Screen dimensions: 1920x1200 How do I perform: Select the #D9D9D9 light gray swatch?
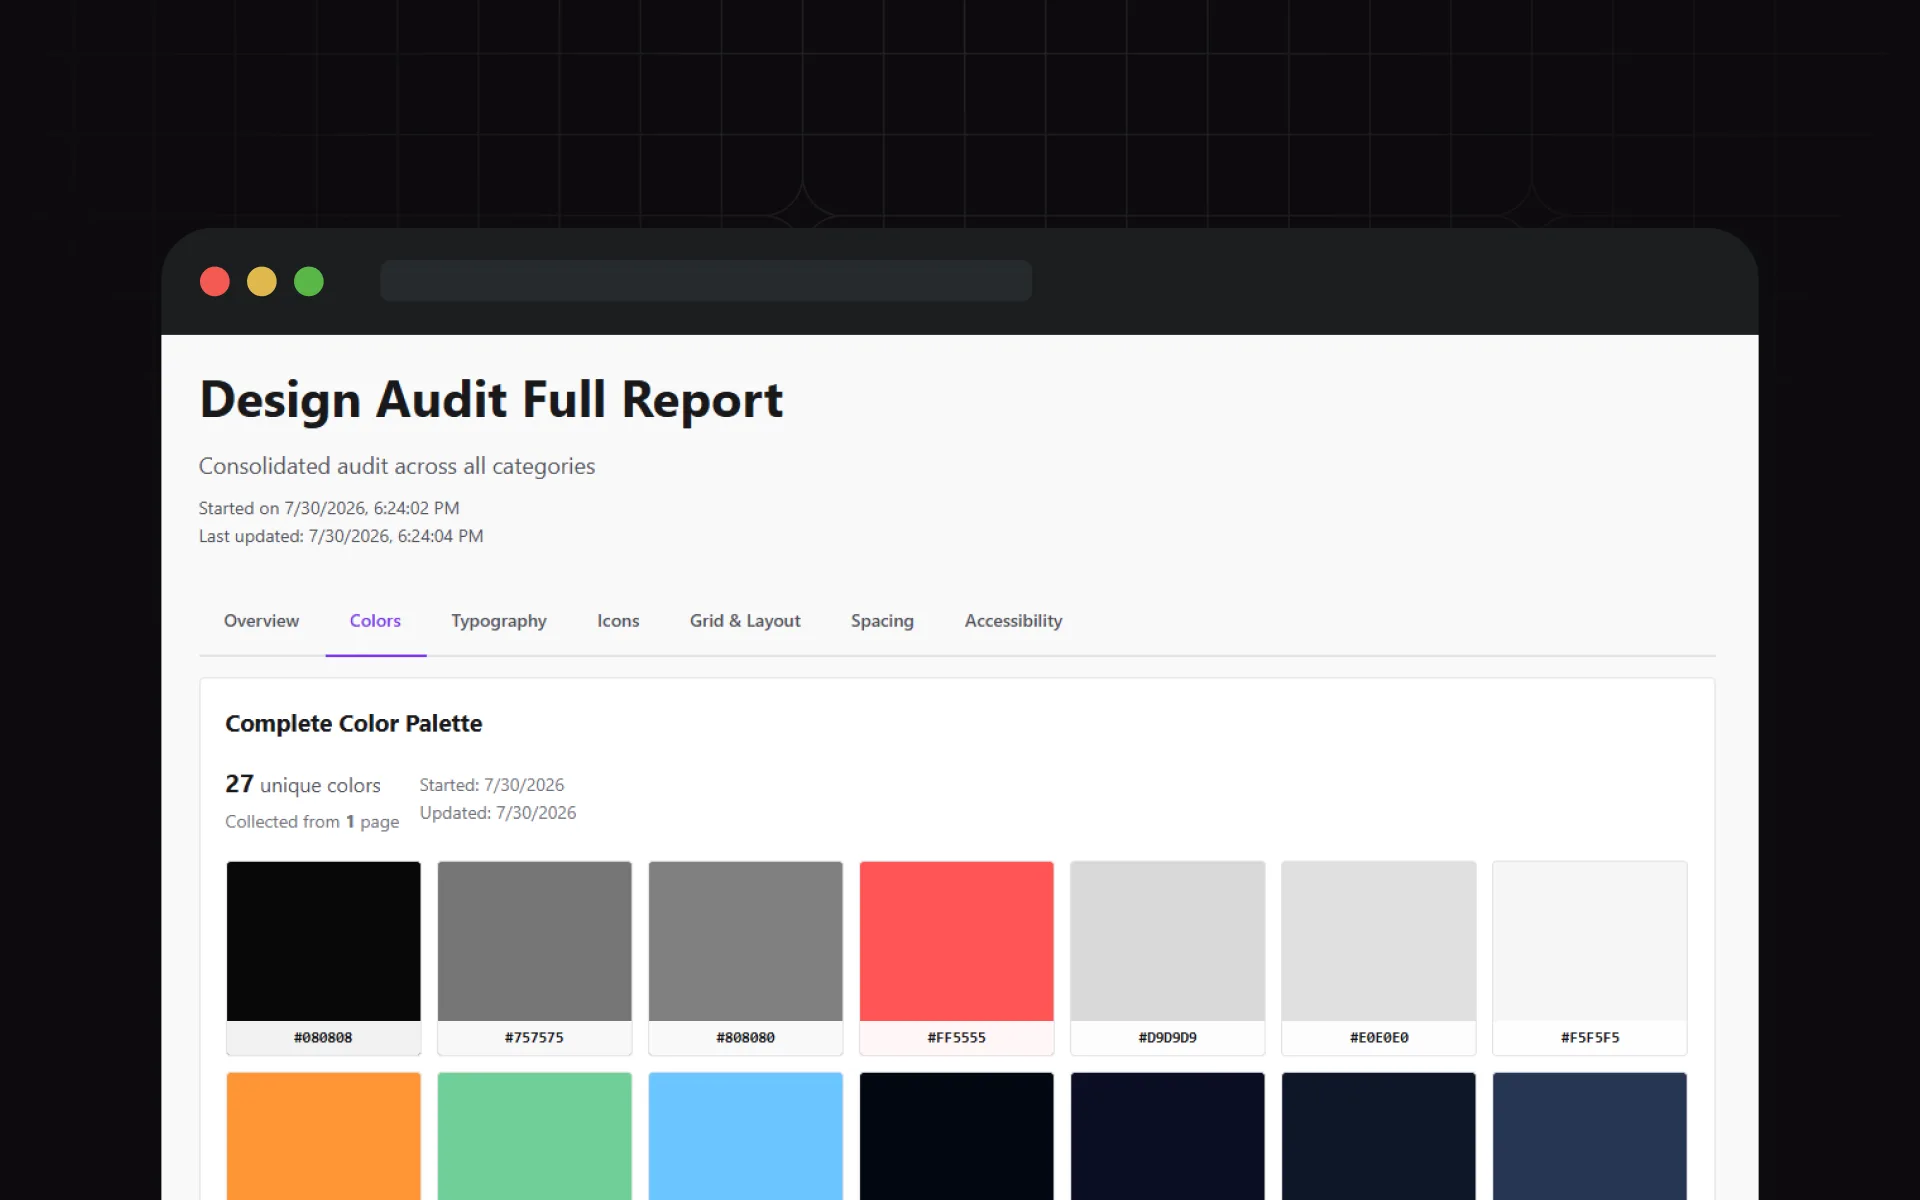(1167, 958)
